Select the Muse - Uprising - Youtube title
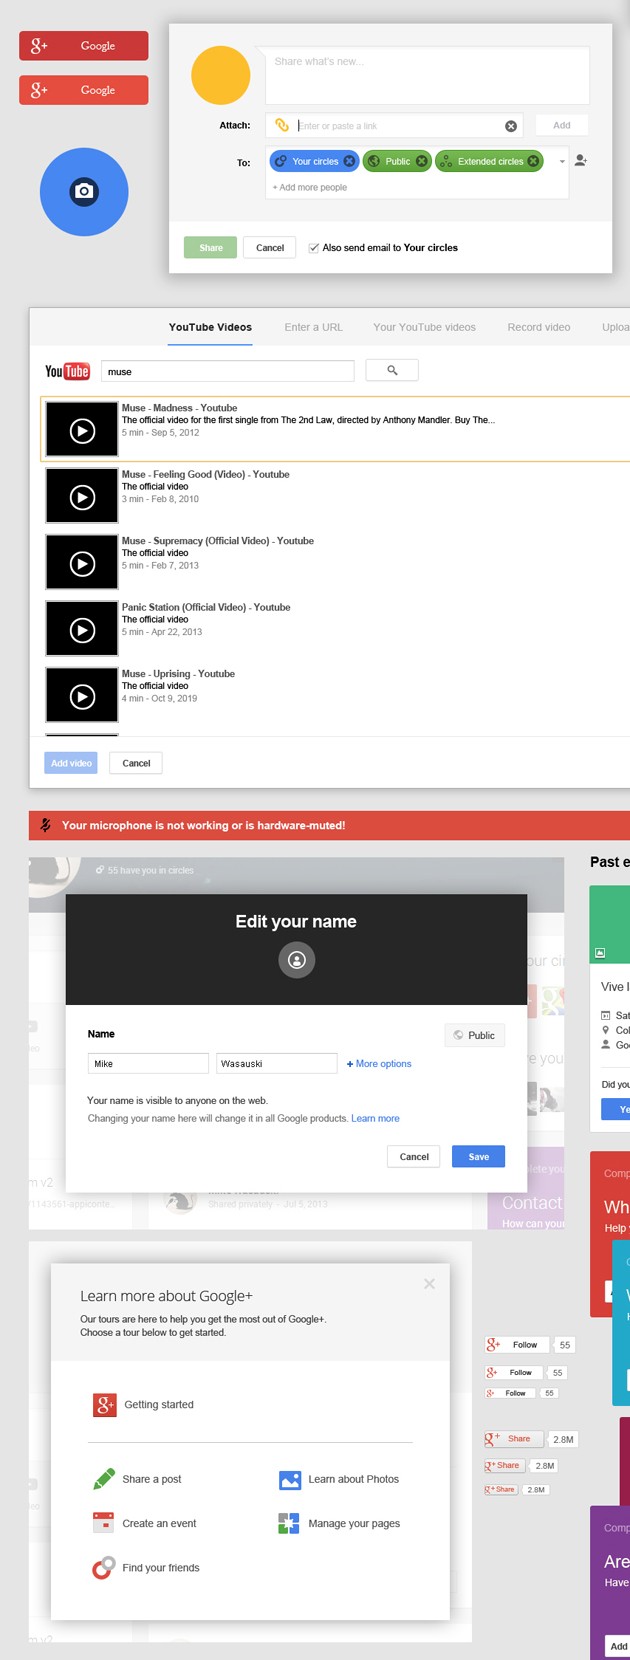 coord(178,674)
